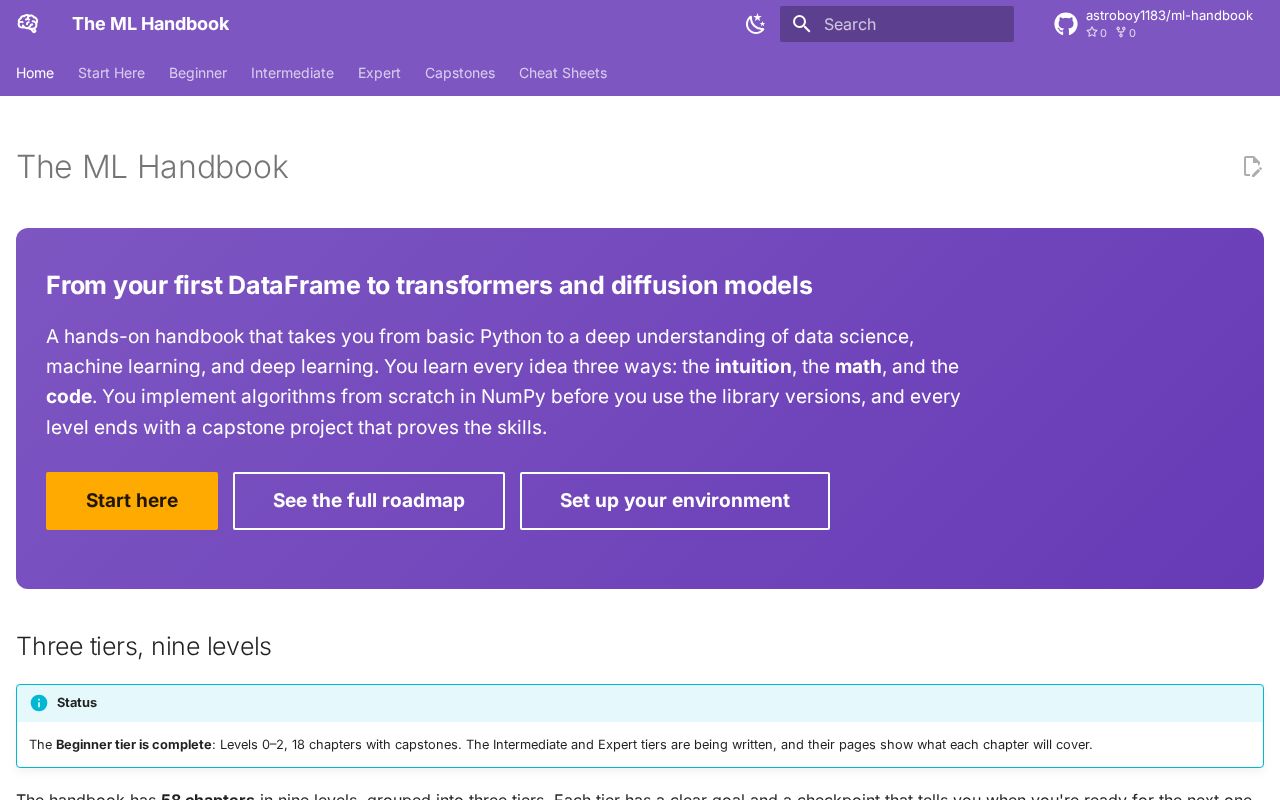The image size is (1280, 800).
Task: Click the hero headline about transformers and diffusion
Action: (x=429, y=286)
